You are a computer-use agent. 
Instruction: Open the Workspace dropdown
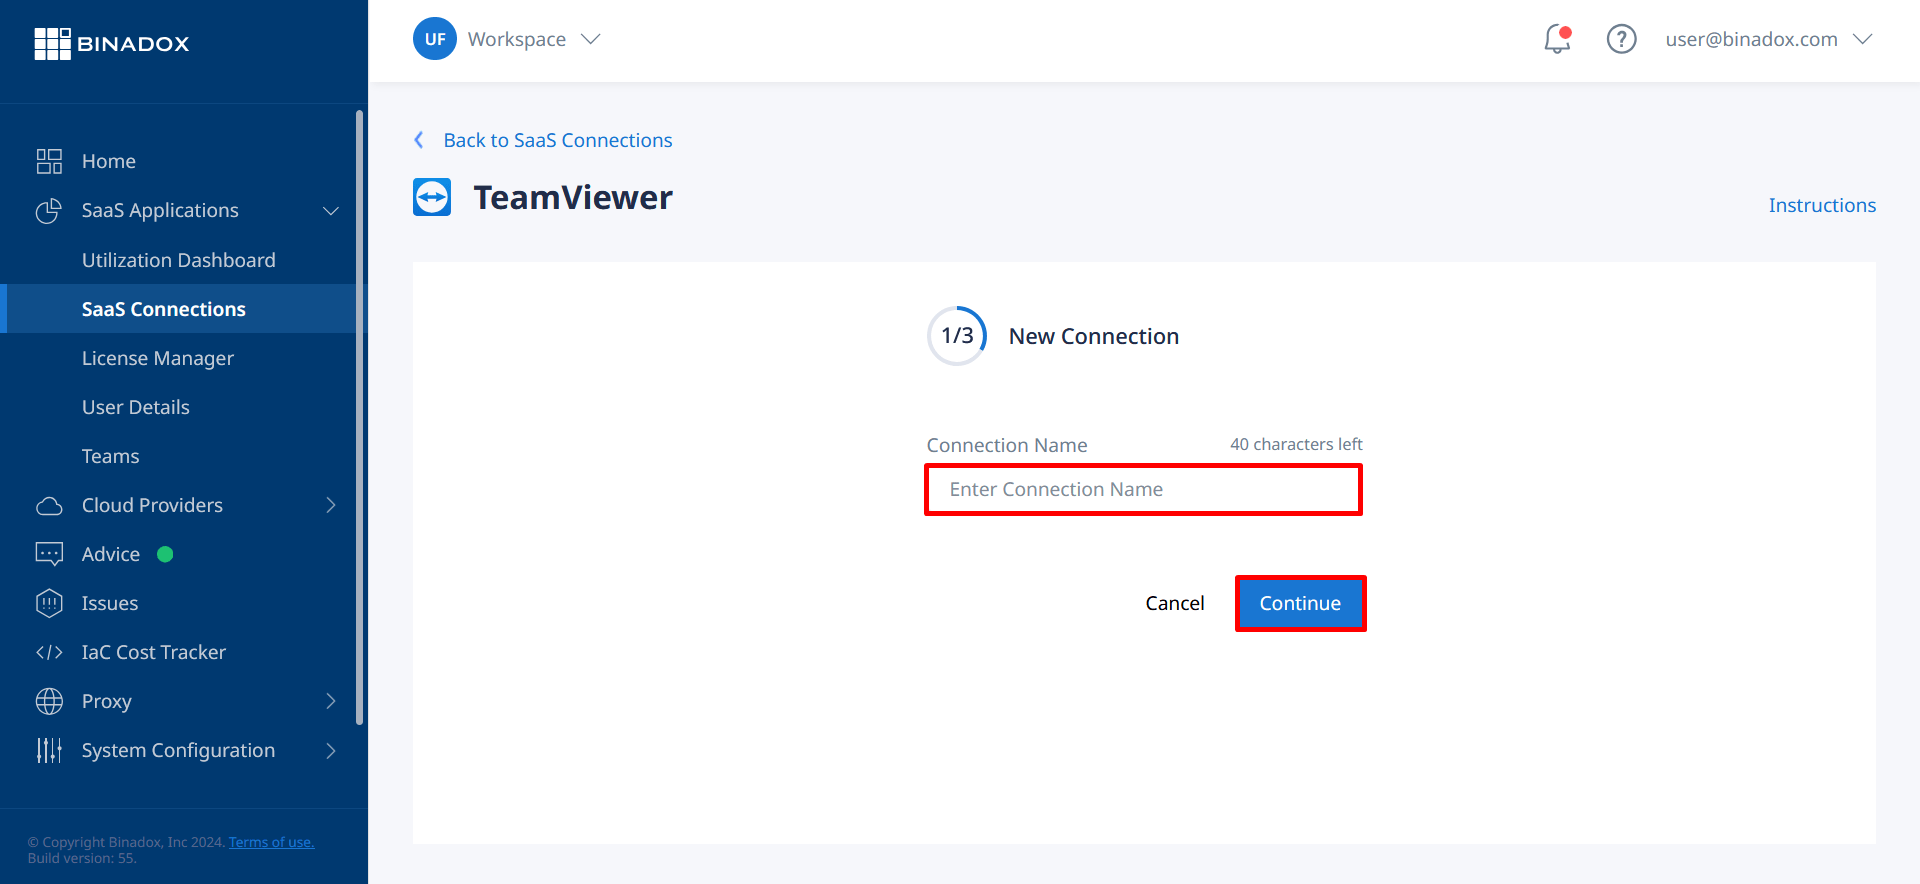point(534,39)
